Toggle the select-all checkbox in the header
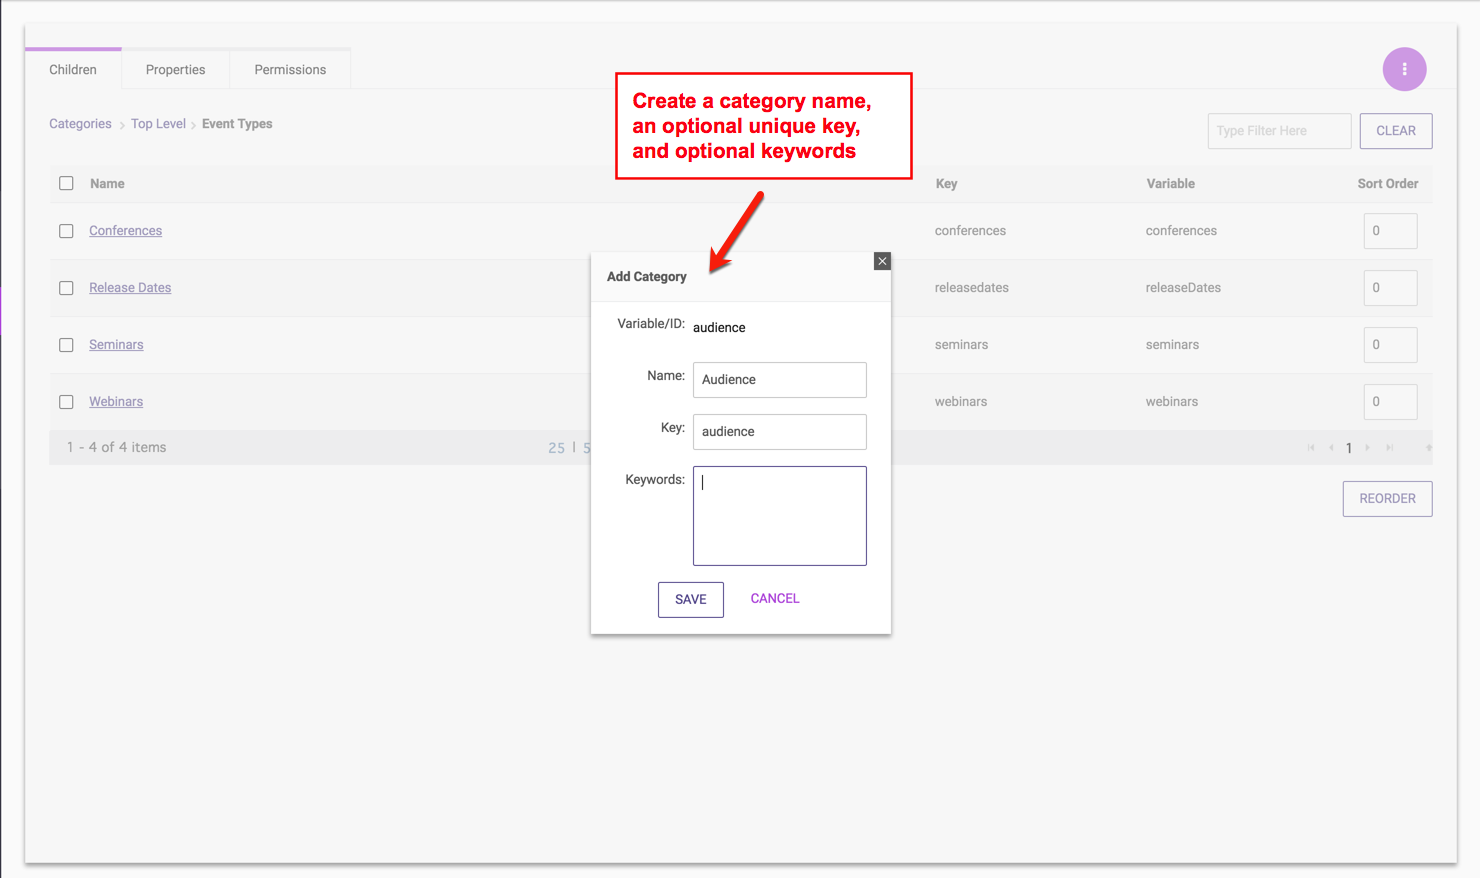 point(66,183)
